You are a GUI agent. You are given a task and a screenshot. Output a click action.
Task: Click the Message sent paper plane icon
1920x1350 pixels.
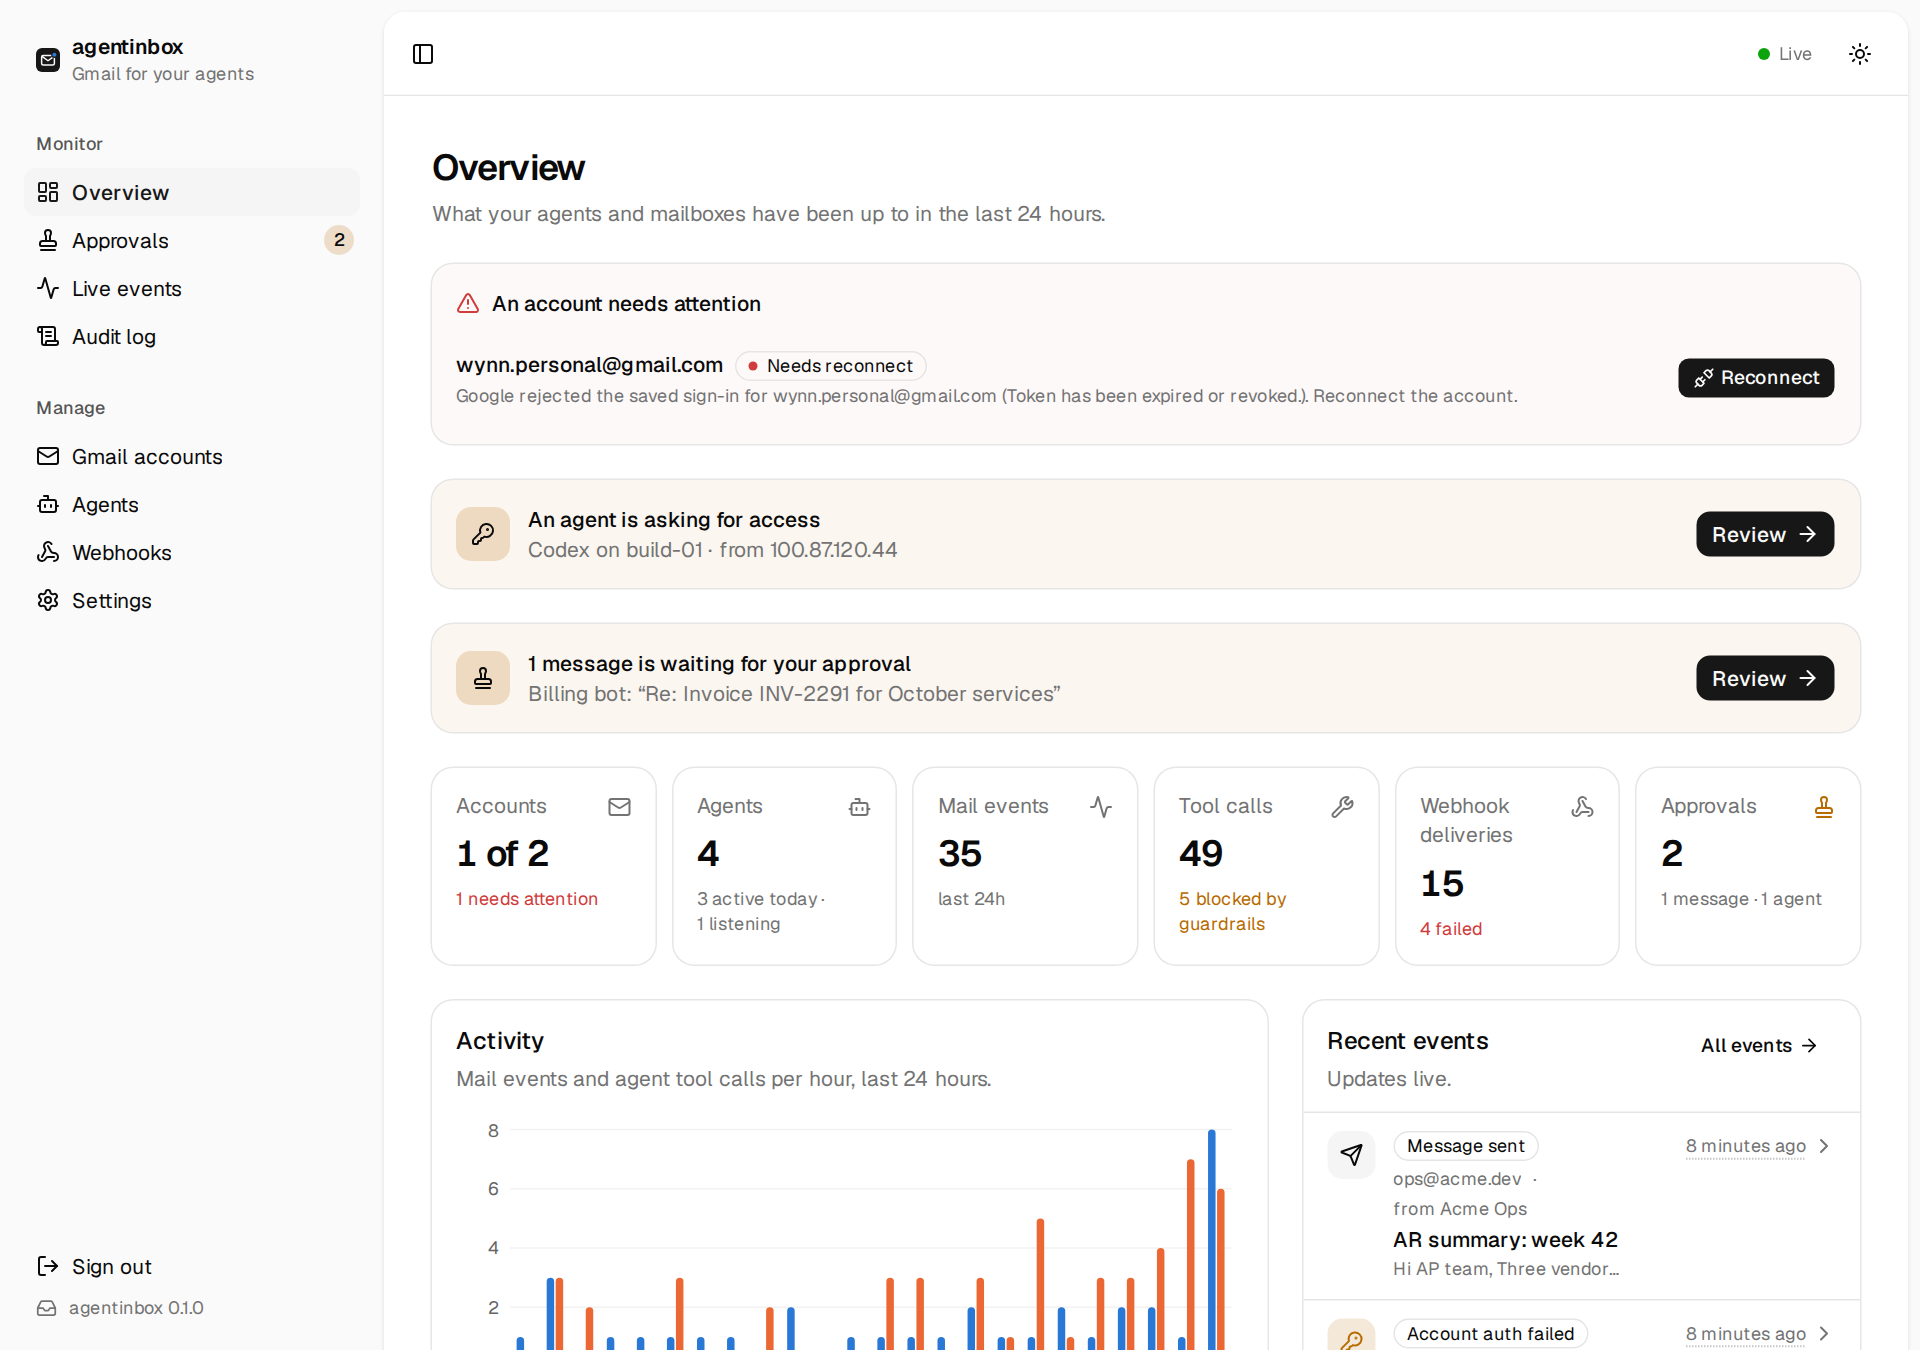1351,1155
